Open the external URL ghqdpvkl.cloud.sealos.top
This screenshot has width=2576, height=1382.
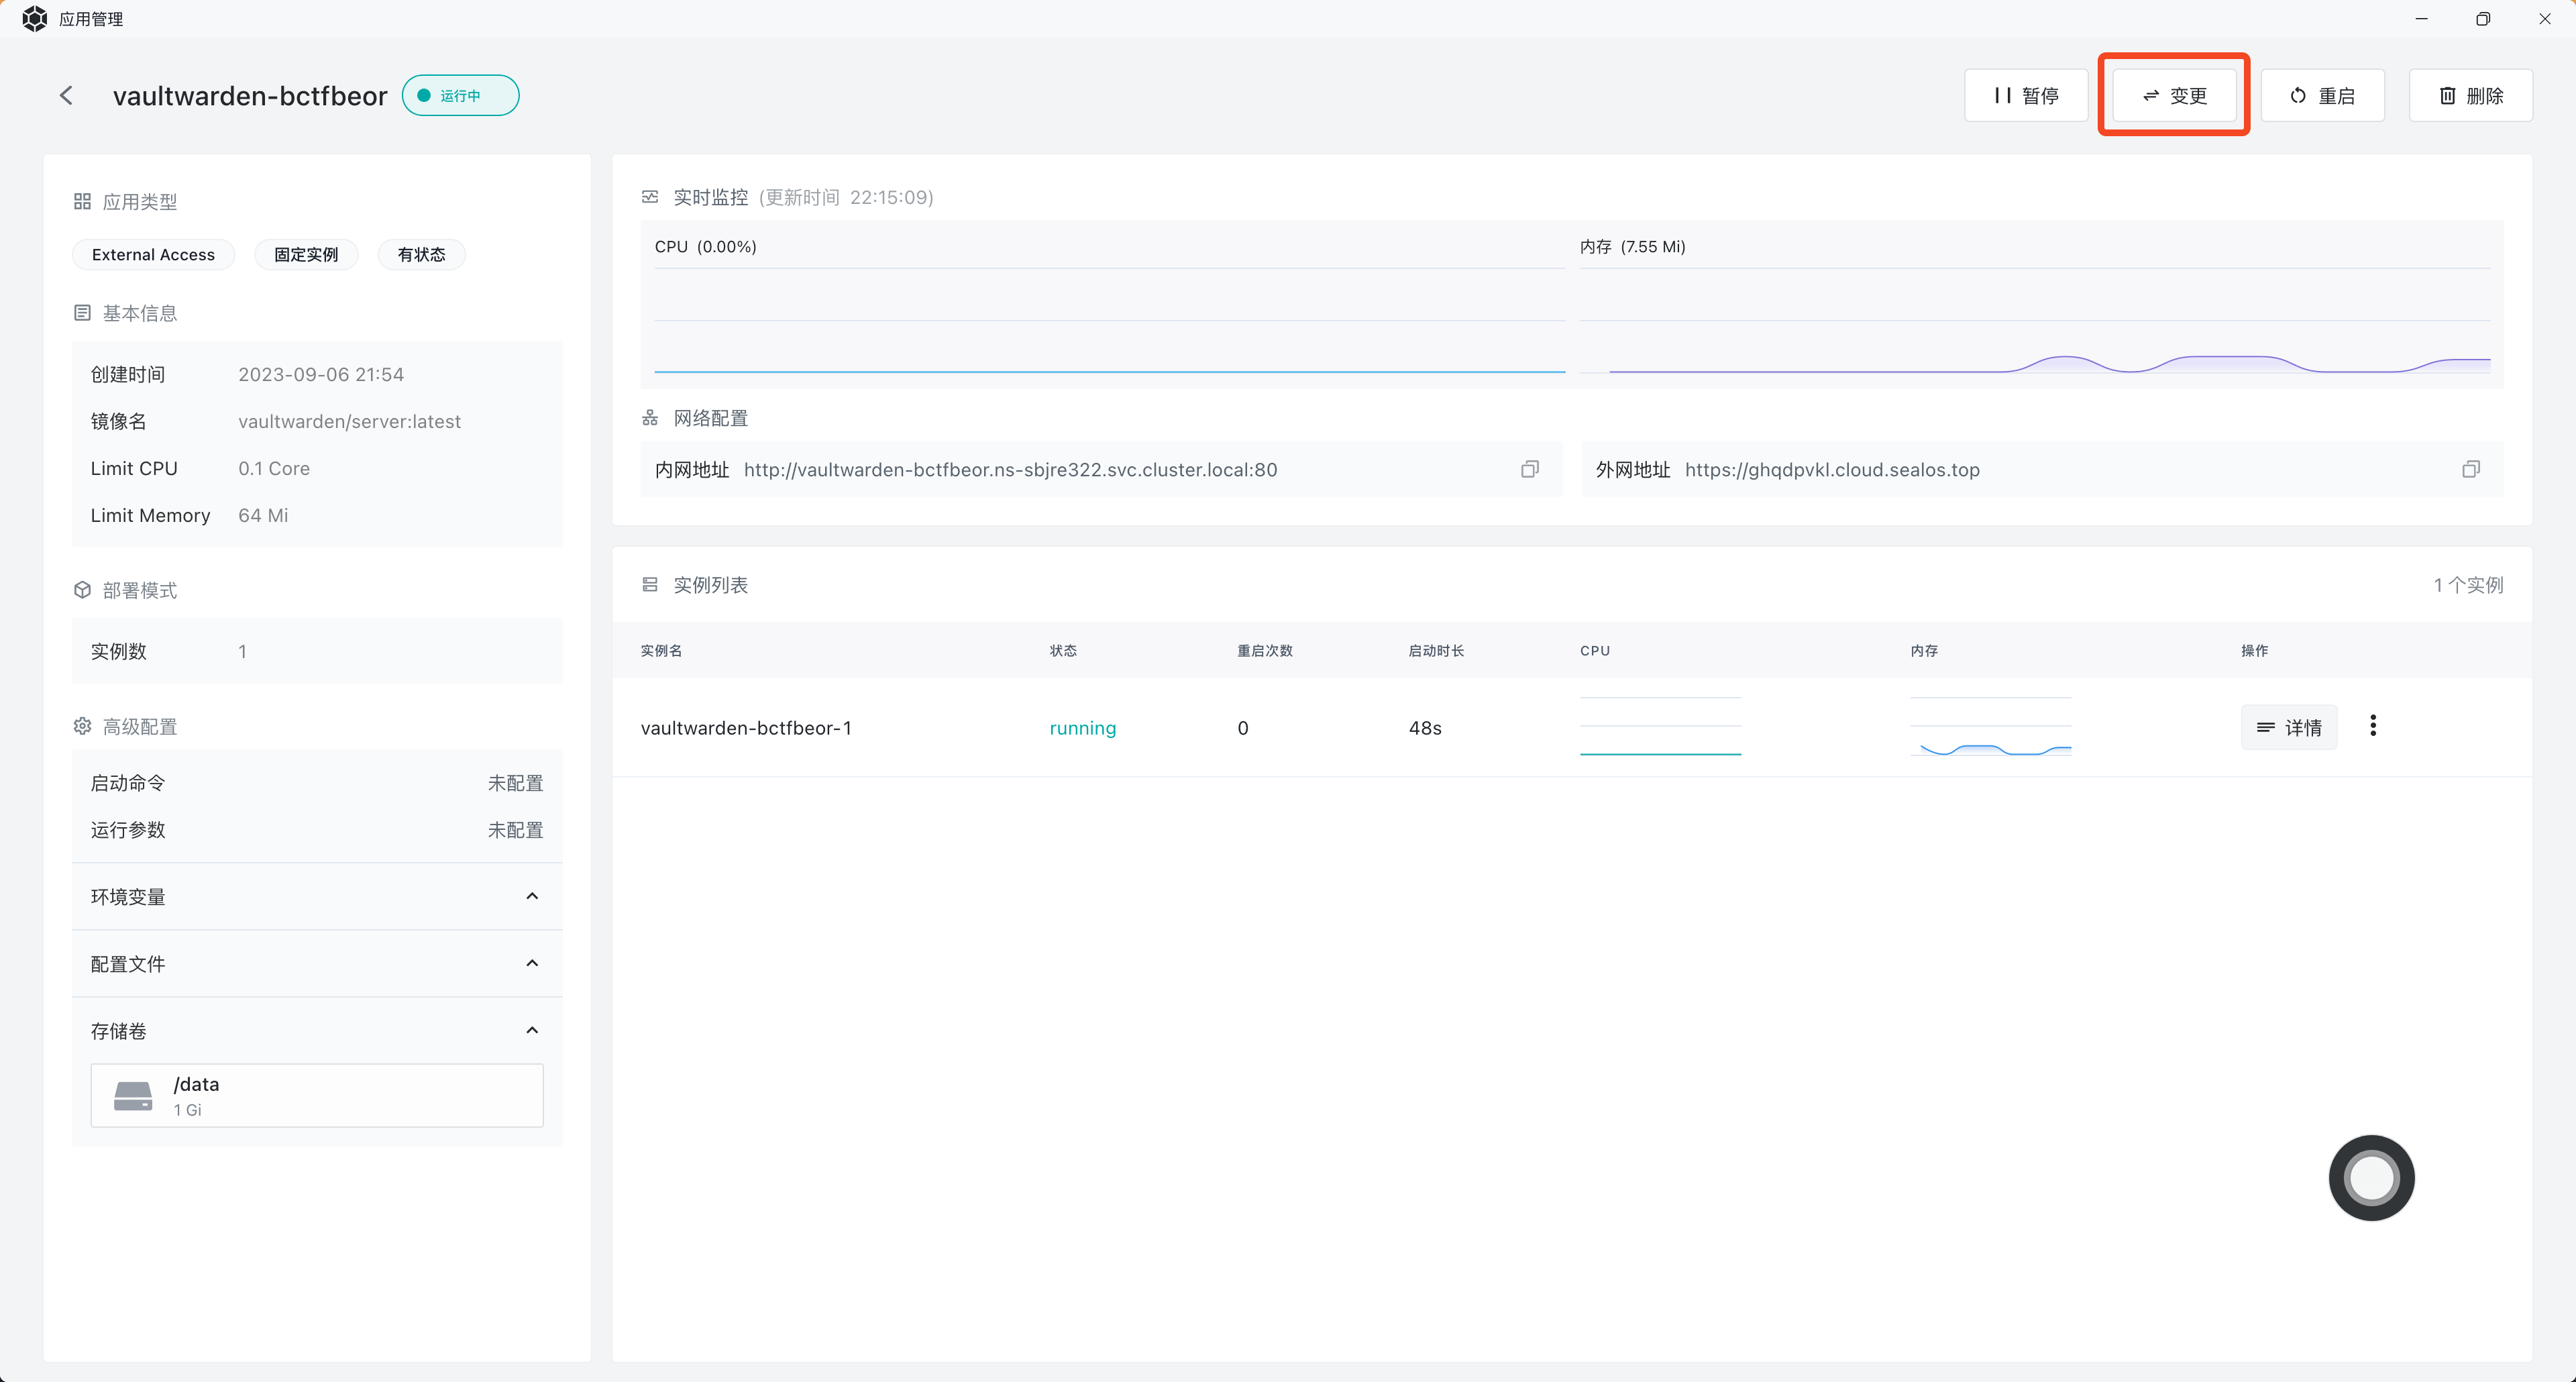pos(1831,470)
